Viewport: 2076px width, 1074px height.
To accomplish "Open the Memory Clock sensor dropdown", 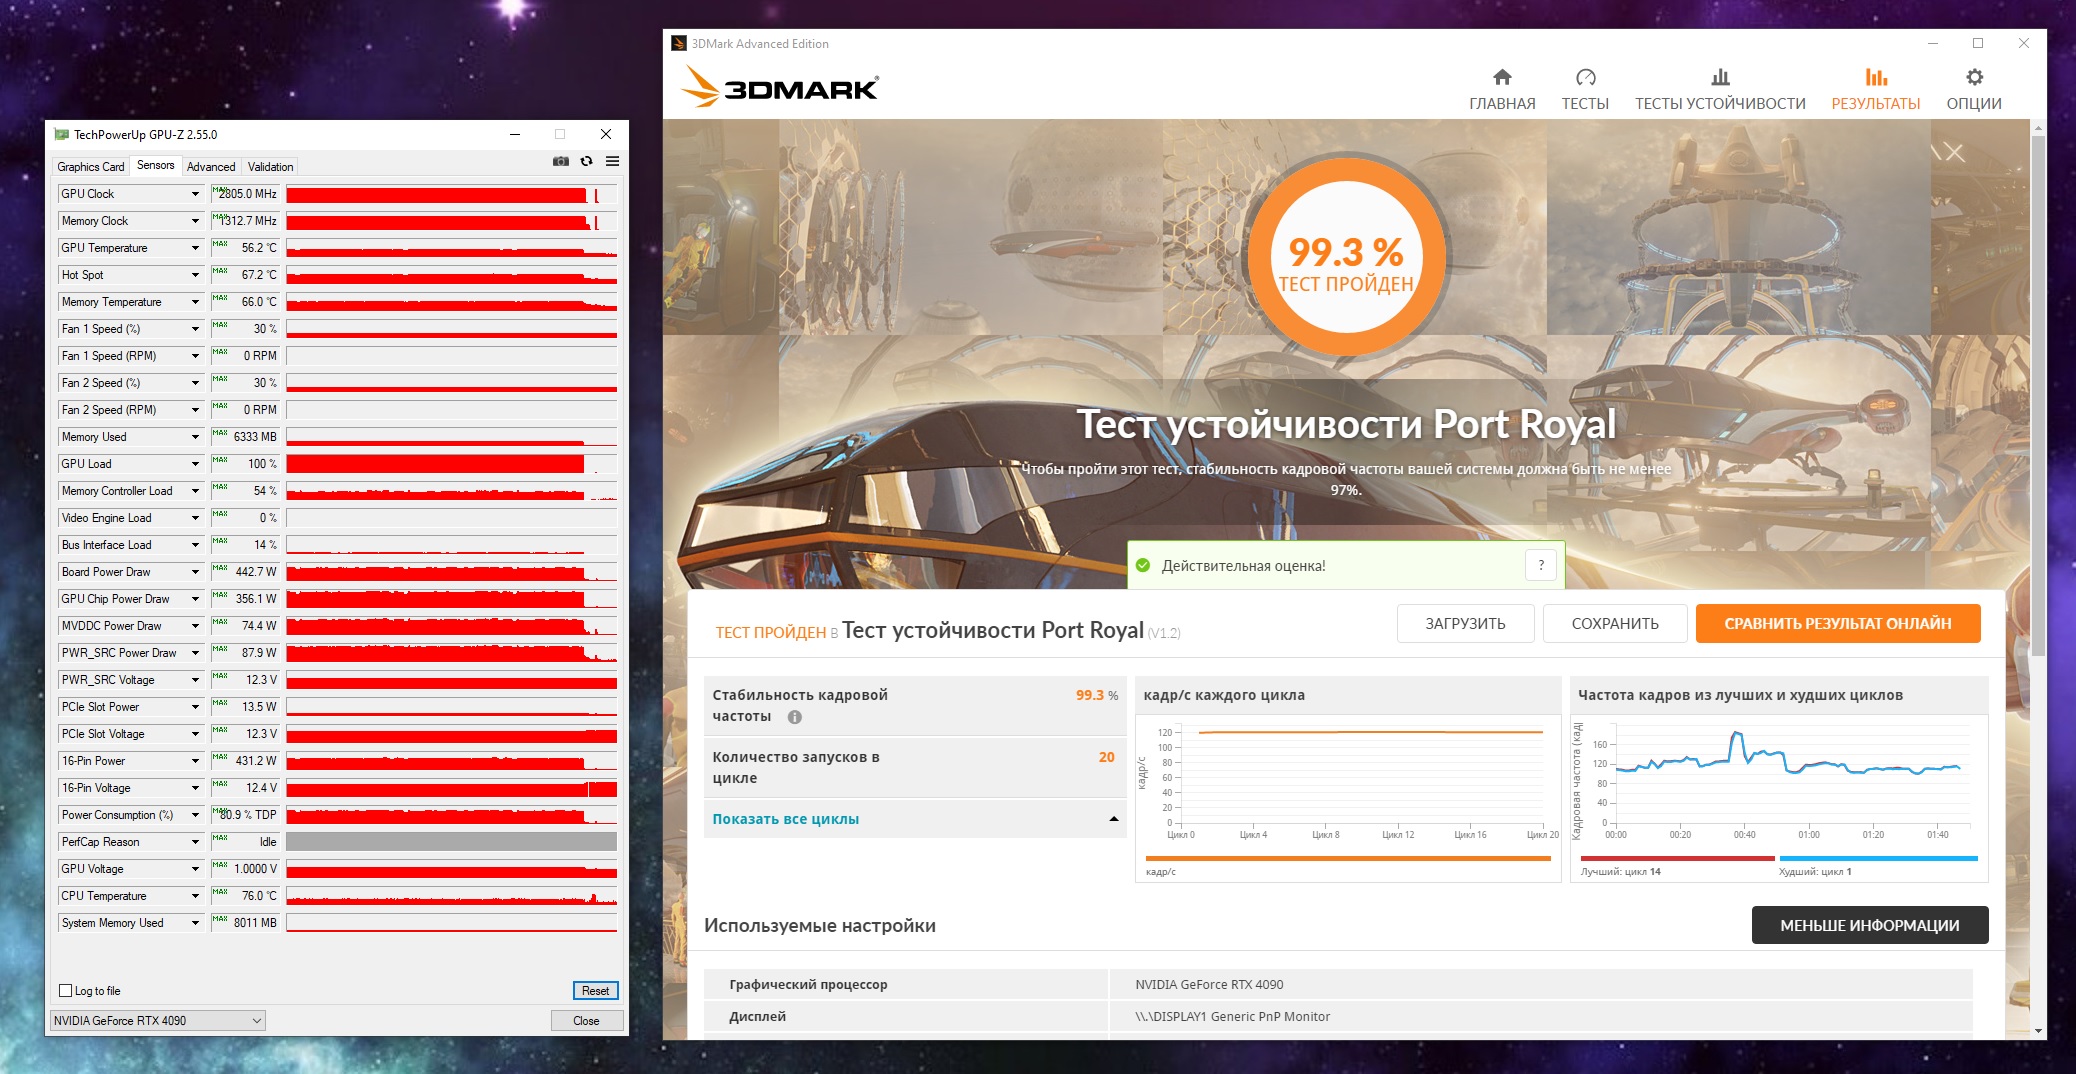I will (195, 221).
